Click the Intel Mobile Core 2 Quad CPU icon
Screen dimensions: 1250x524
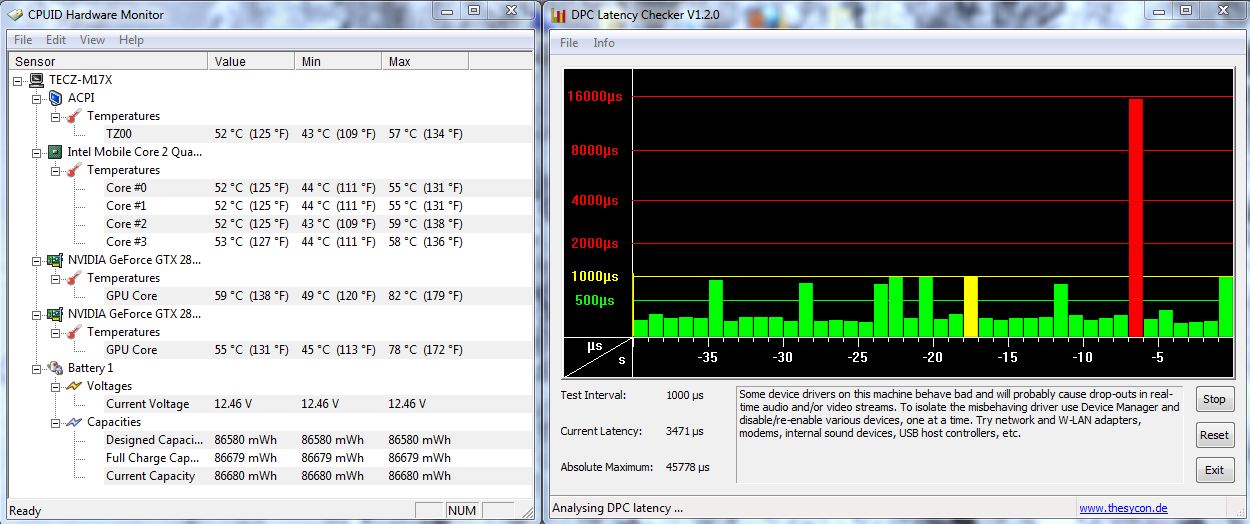pos(56,152)
